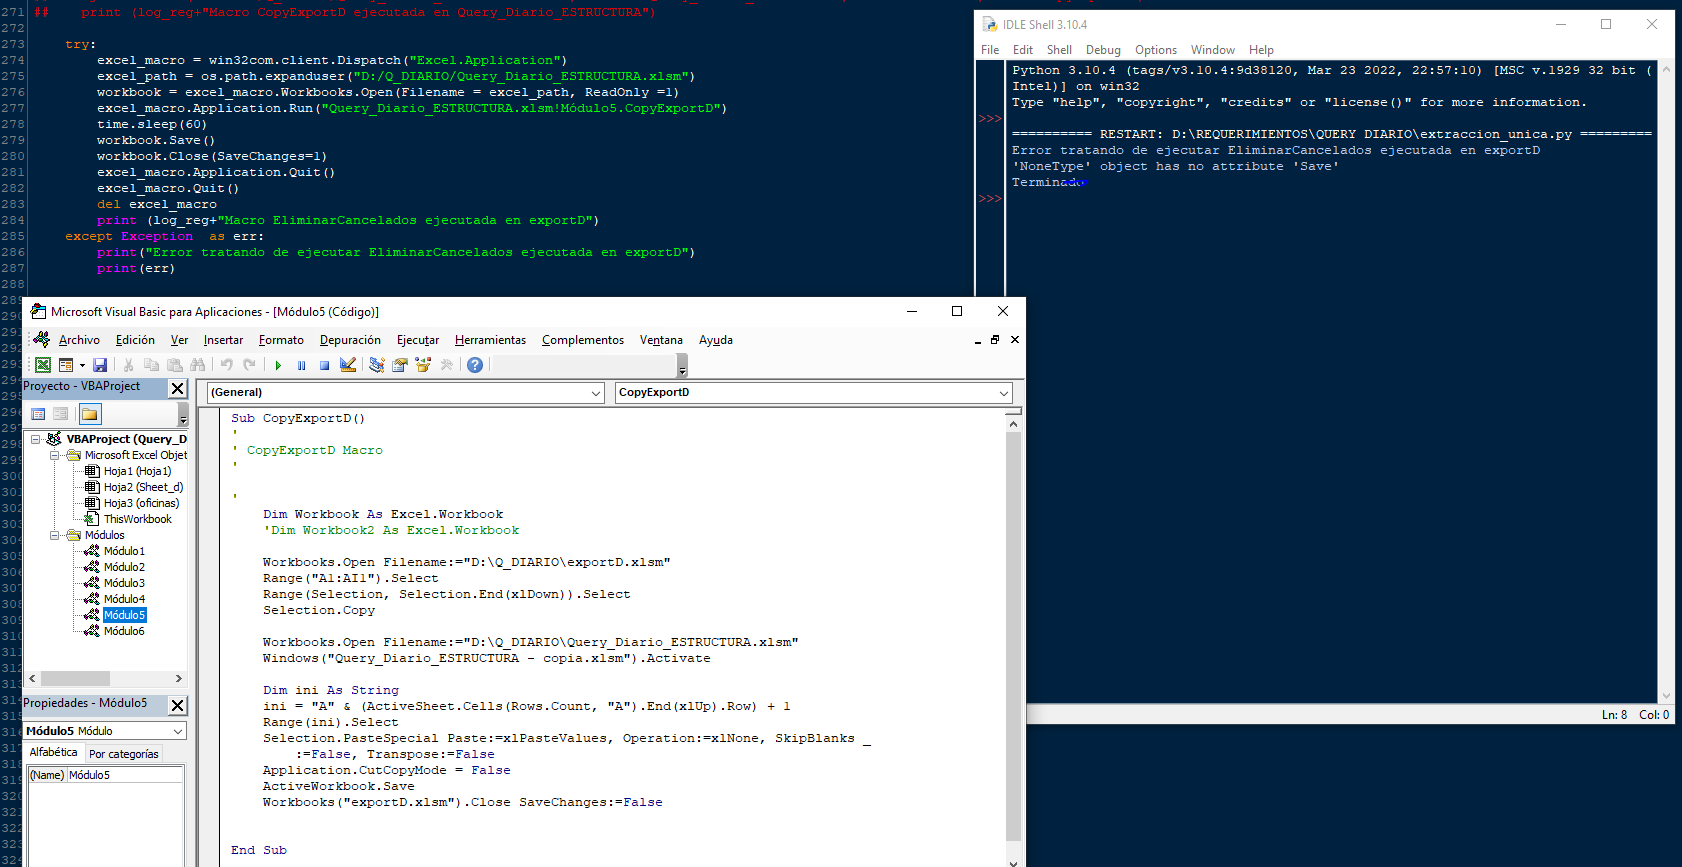
Task: Toggle Folders view in Project panel
Action: click(x=90, y=414)
